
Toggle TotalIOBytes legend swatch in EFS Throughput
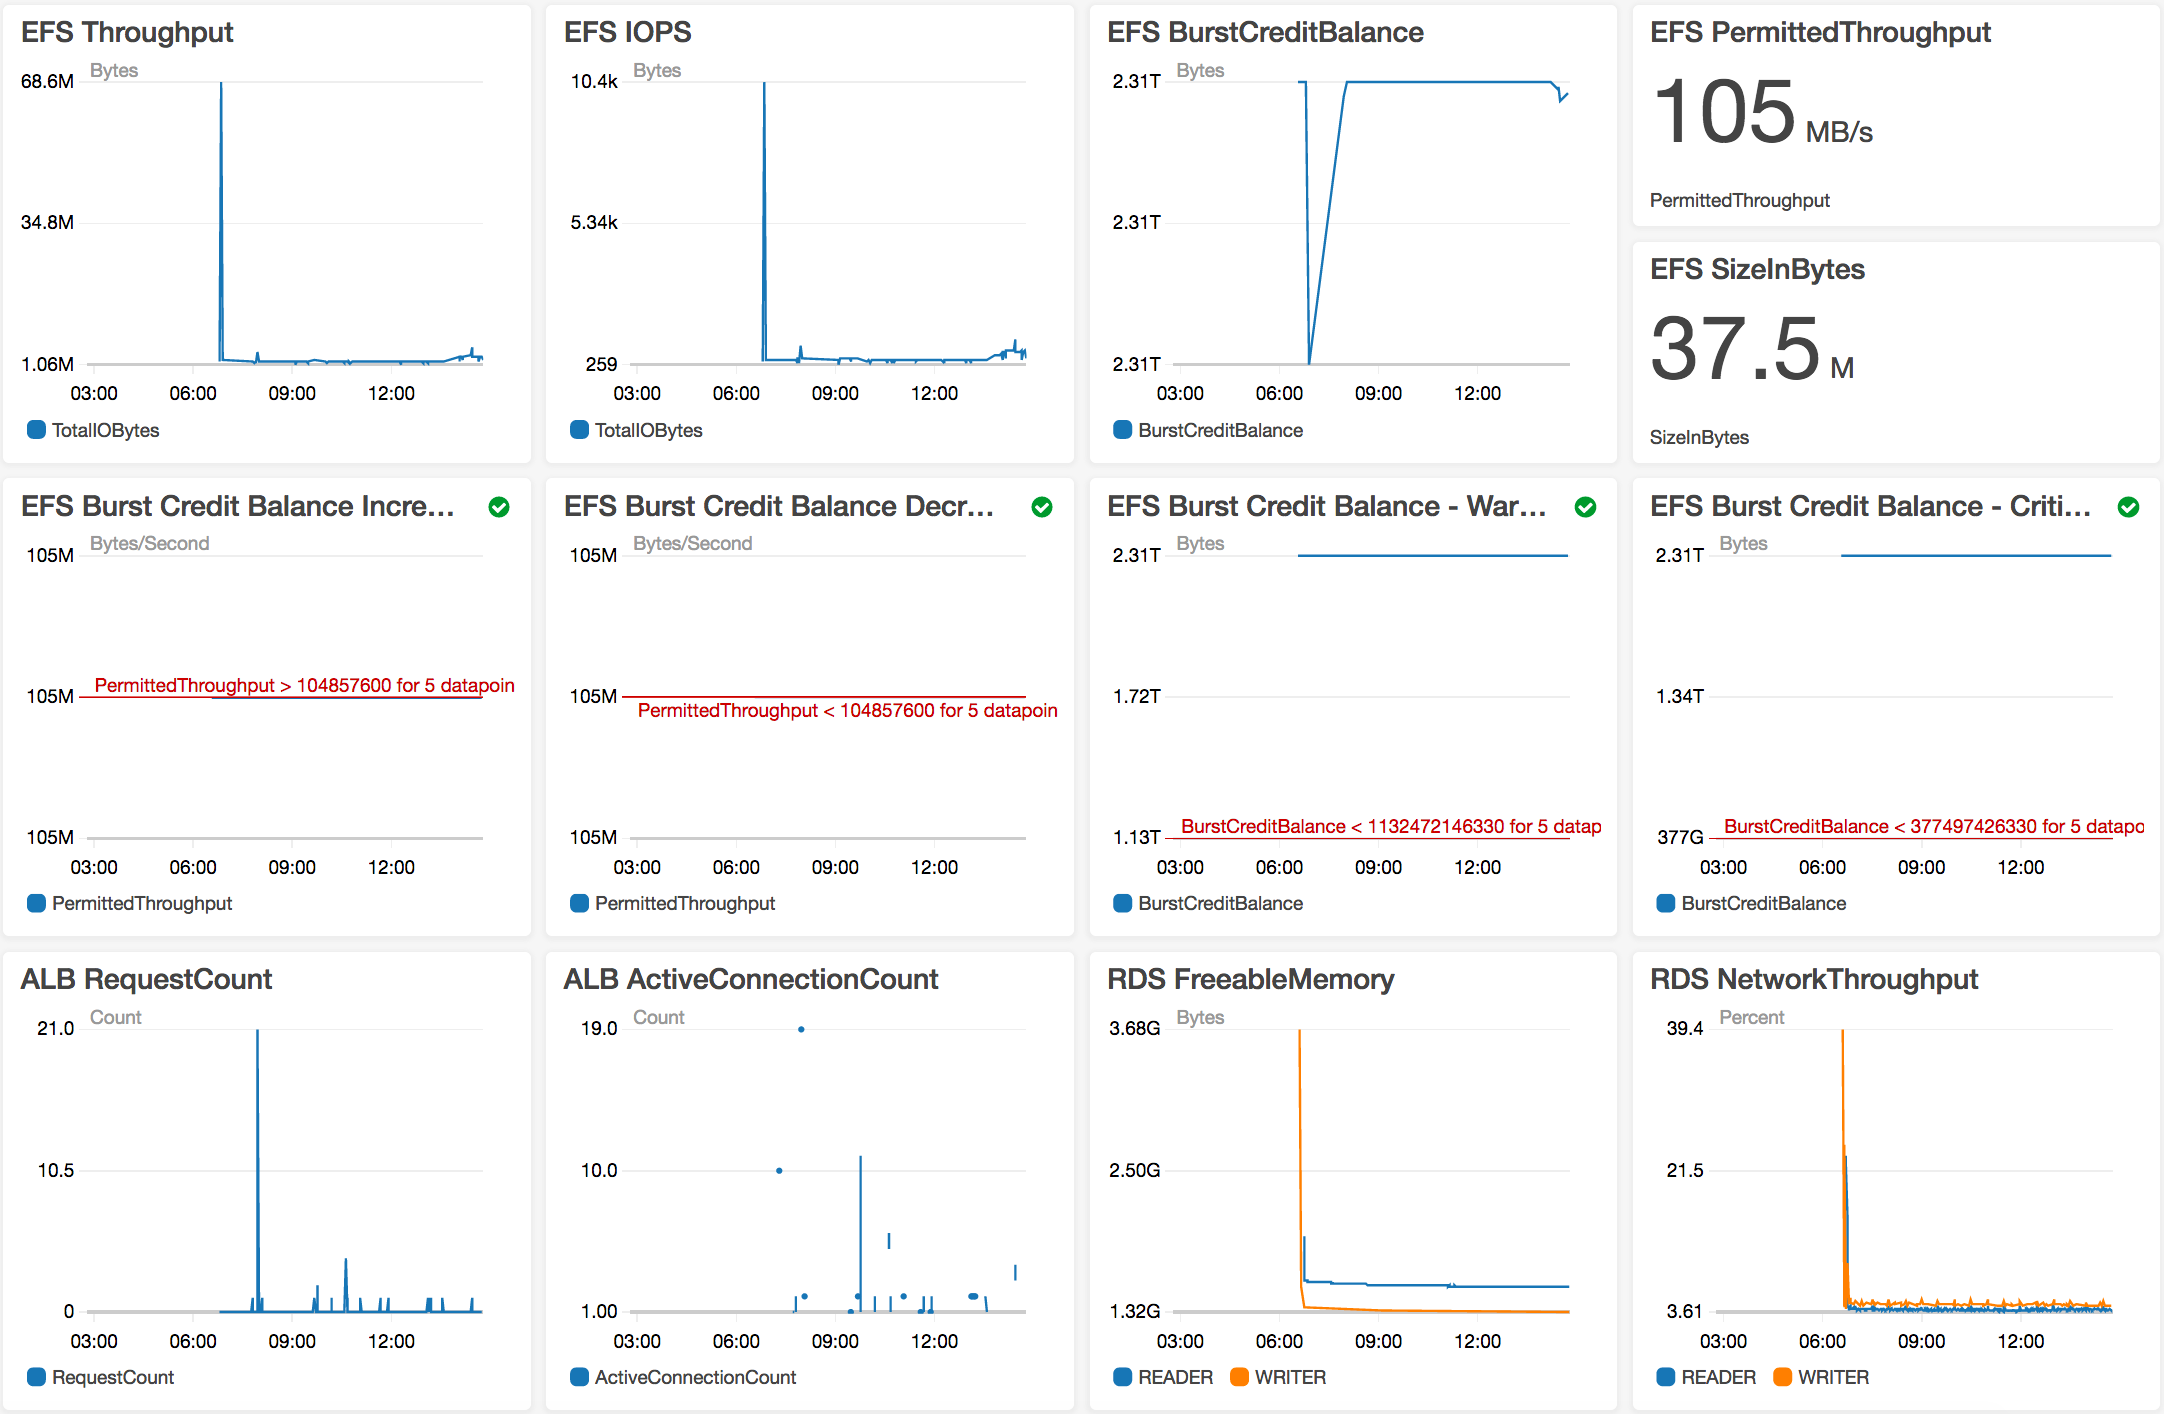click(x=36, y=430)
